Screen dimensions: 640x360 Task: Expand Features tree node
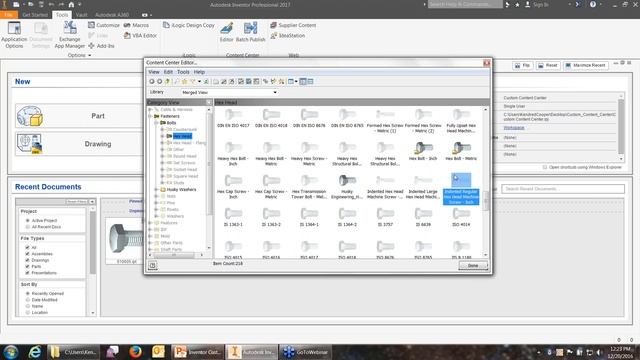tap(150, 223)
